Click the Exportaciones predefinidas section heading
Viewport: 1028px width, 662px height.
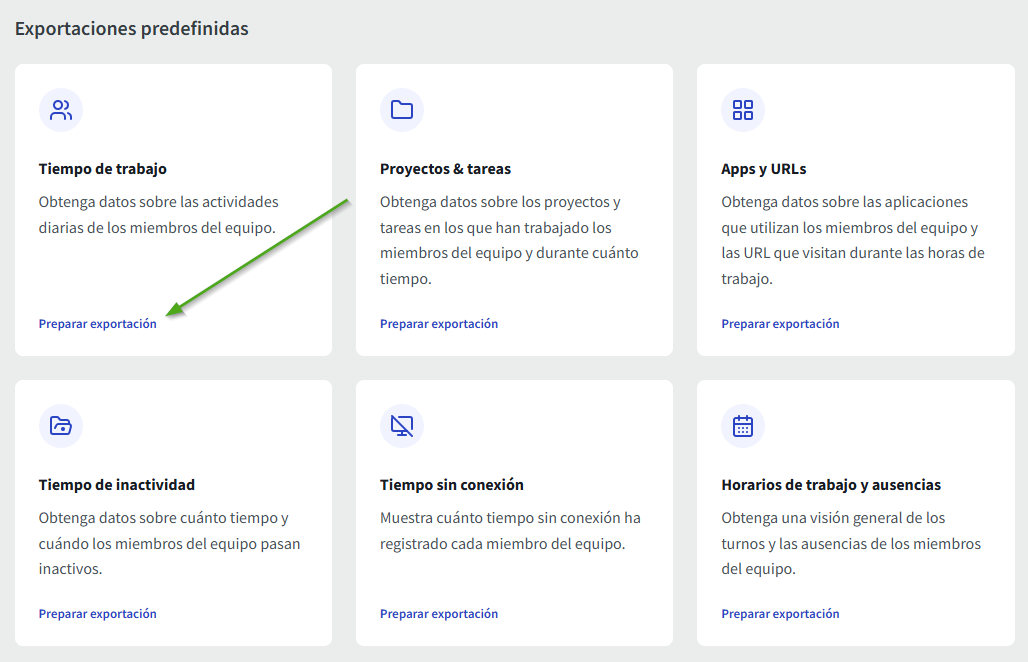click(132, 29)
